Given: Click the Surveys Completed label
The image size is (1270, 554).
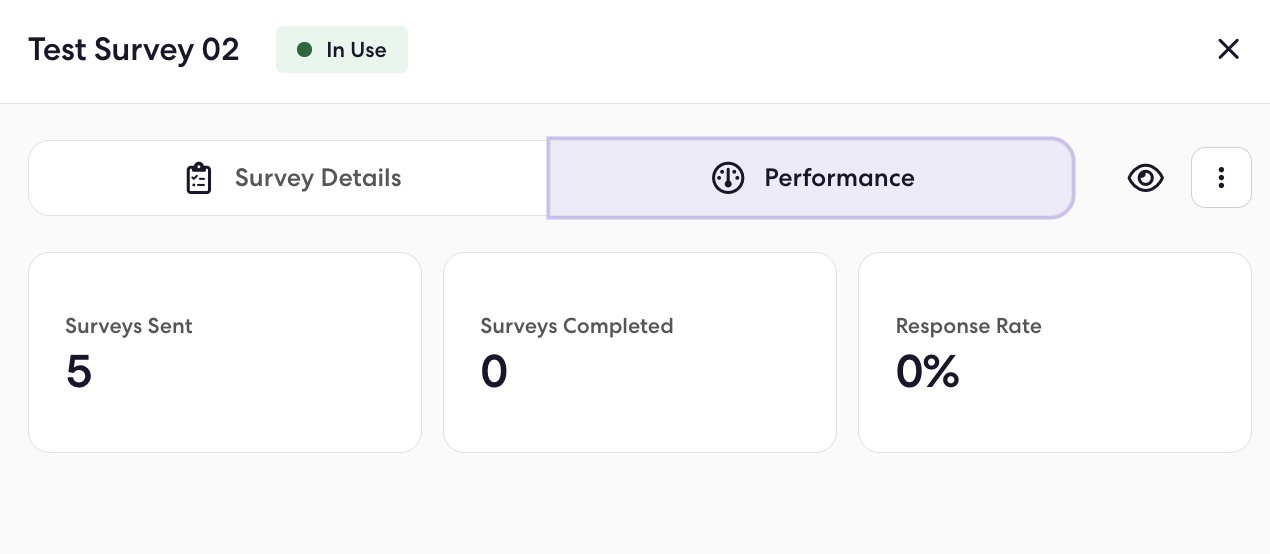Looking at the screenshot, I should pos(577,326).
